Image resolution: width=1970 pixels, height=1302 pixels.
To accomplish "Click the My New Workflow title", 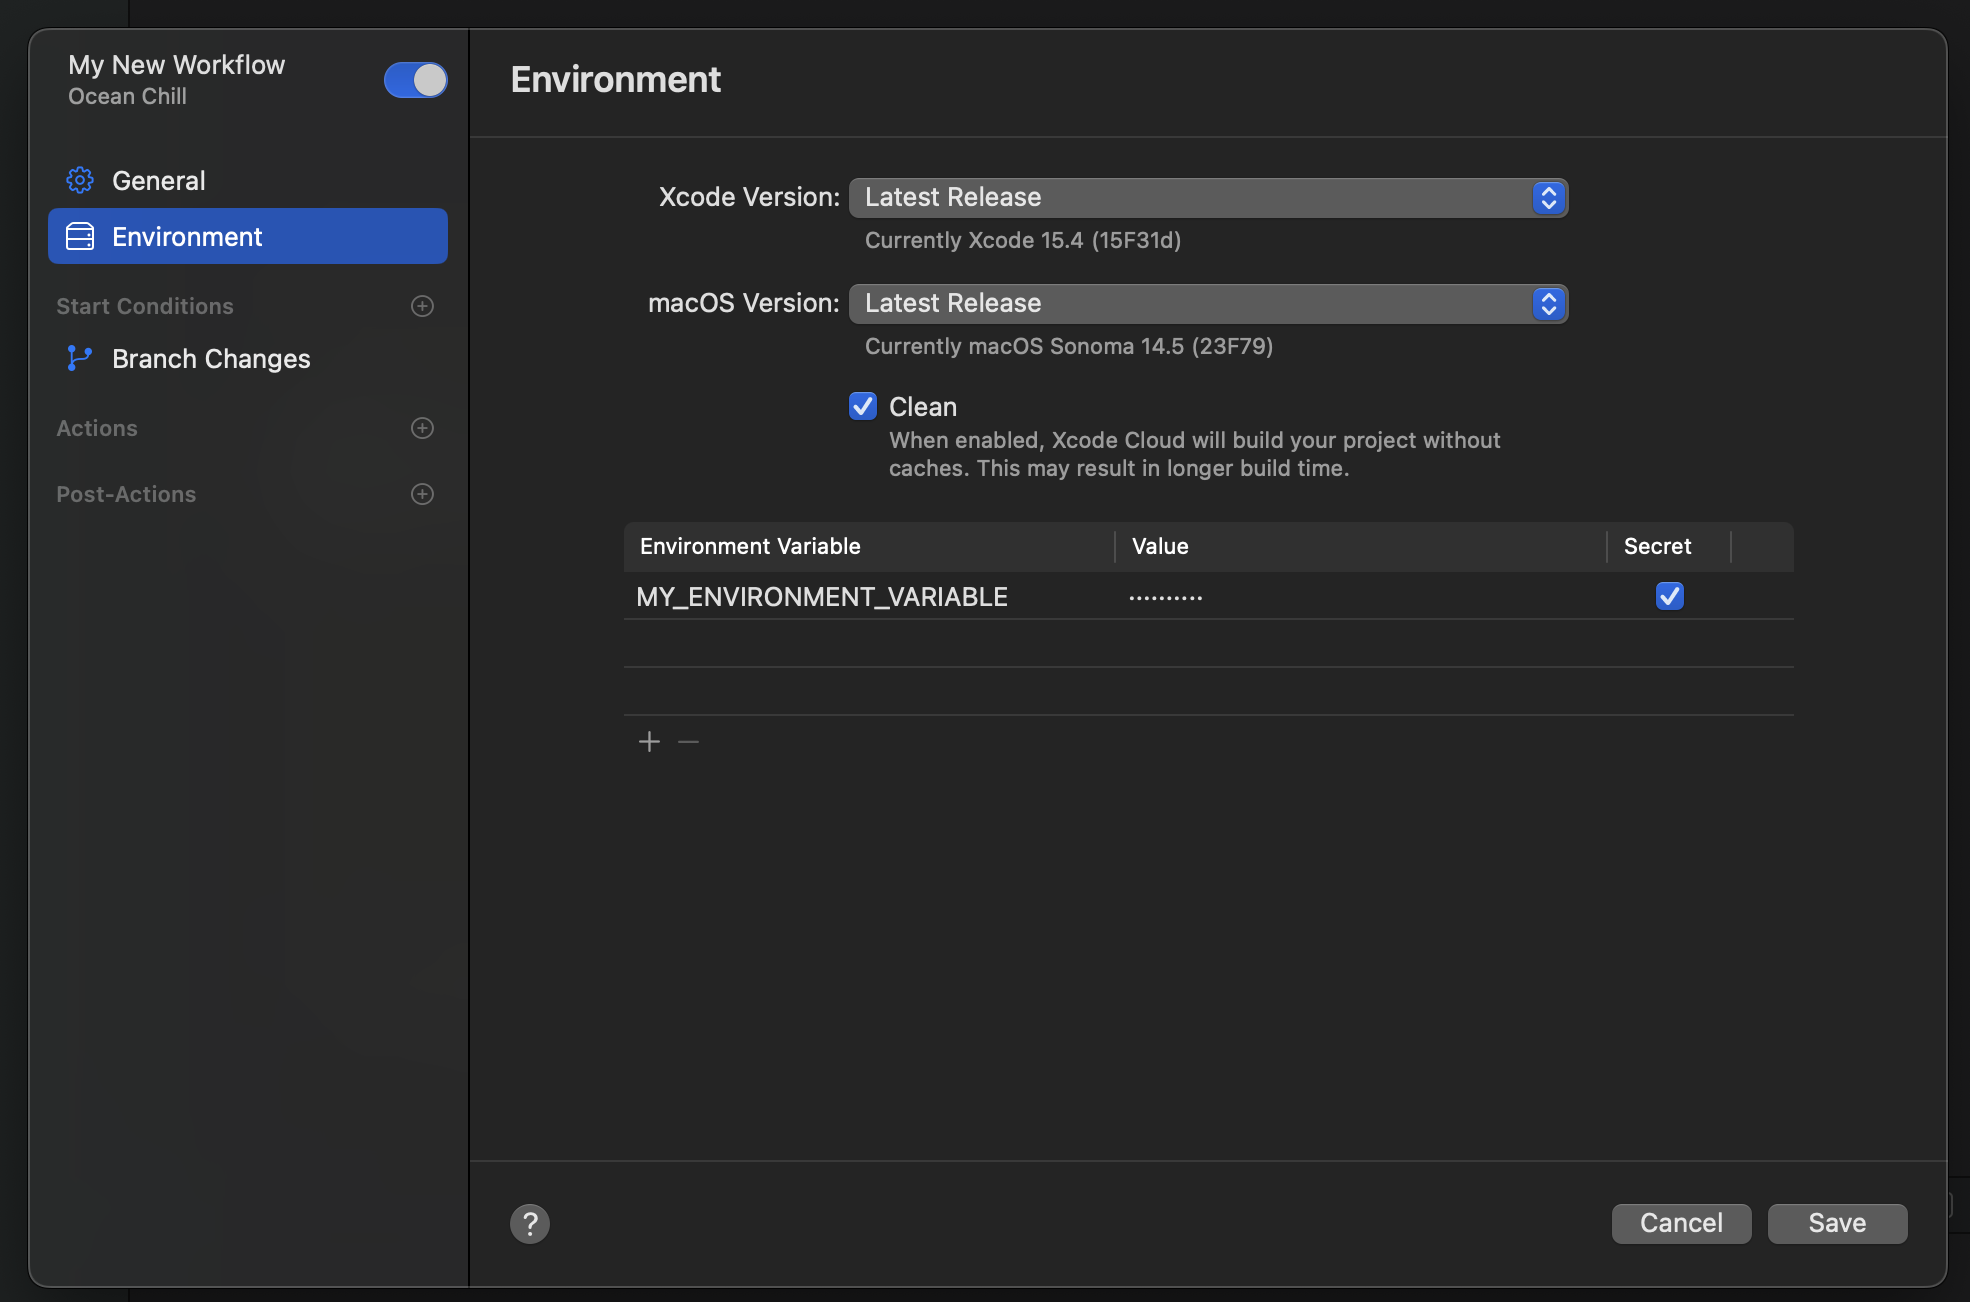I will pos(176,65).
